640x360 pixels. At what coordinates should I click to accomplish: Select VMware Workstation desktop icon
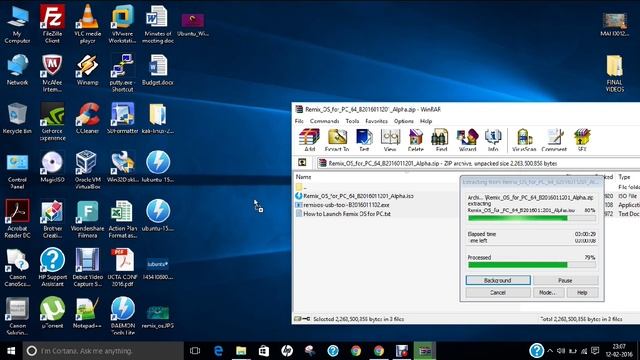click(122, 24)
